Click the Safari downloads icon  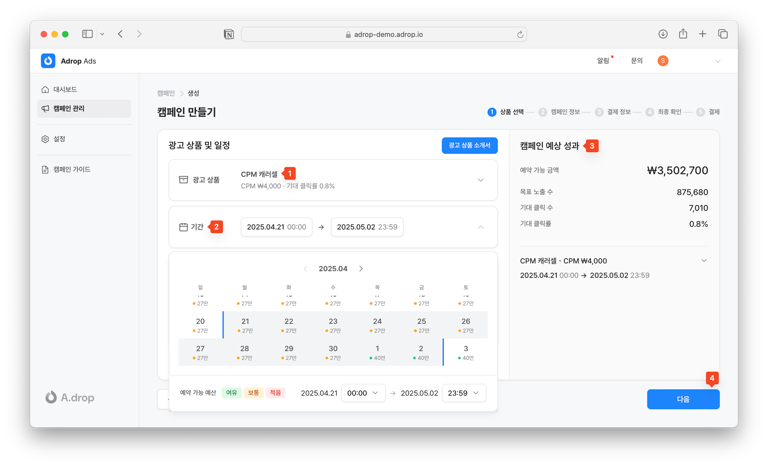click(663, 34)
